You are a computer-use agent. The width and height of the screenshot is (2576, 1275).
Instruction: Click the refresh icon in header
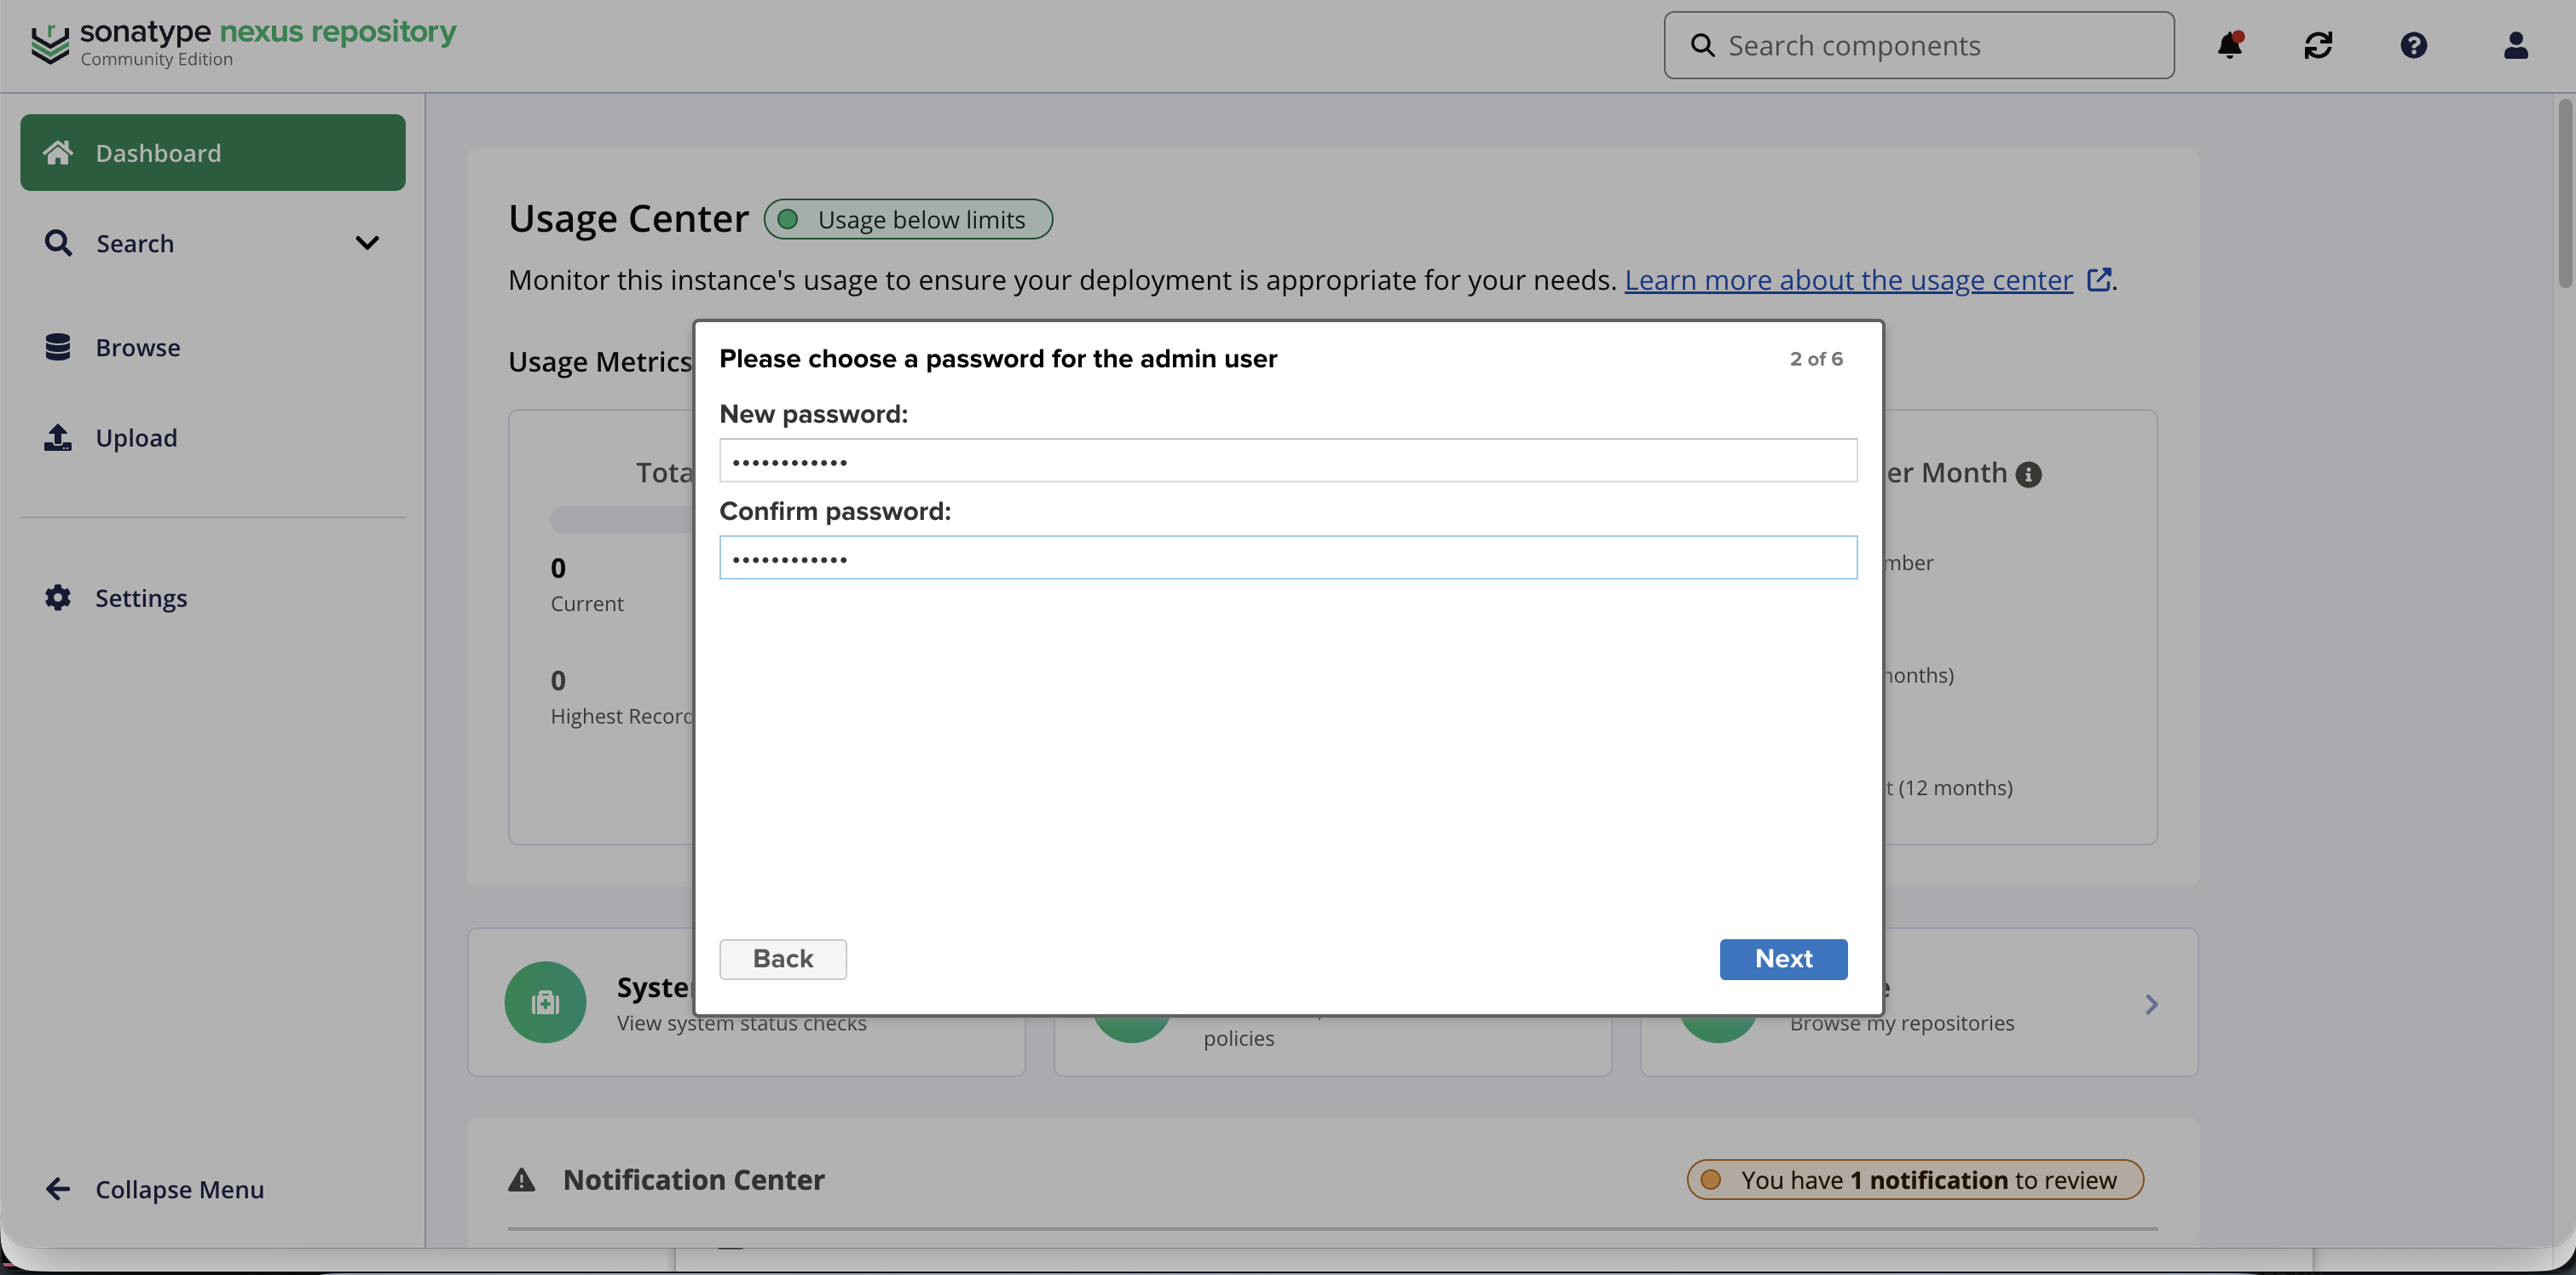[2318, 46]
